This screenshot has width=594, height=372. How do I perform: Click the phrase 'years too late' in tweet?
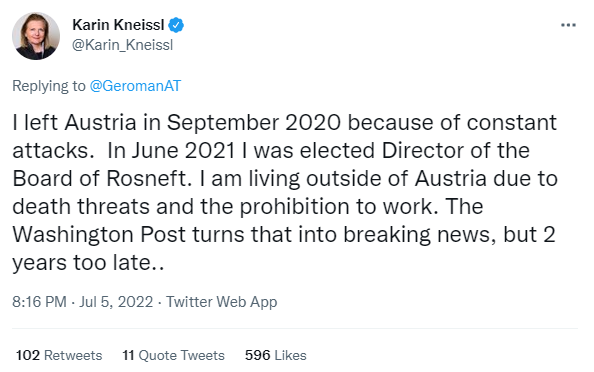tap(81, 263)
